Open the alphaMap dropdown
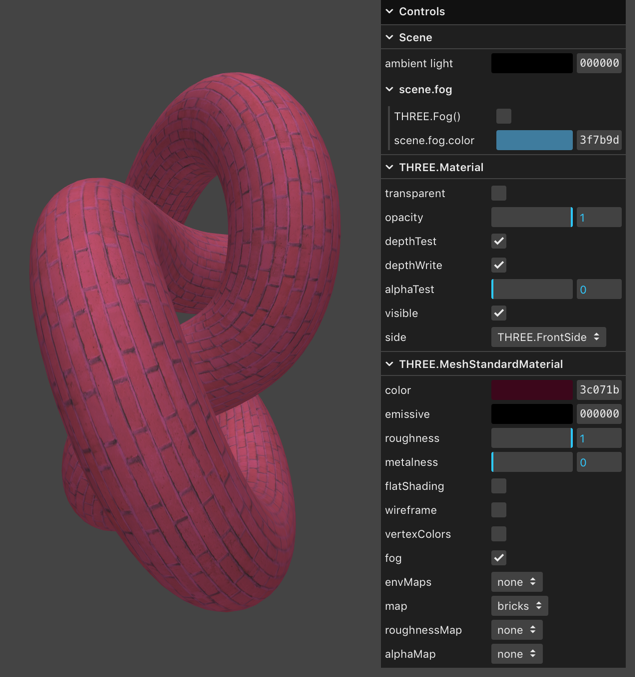The width and height of the screenshot is (635, 677). pyautogui.click(x=517, y=654)
